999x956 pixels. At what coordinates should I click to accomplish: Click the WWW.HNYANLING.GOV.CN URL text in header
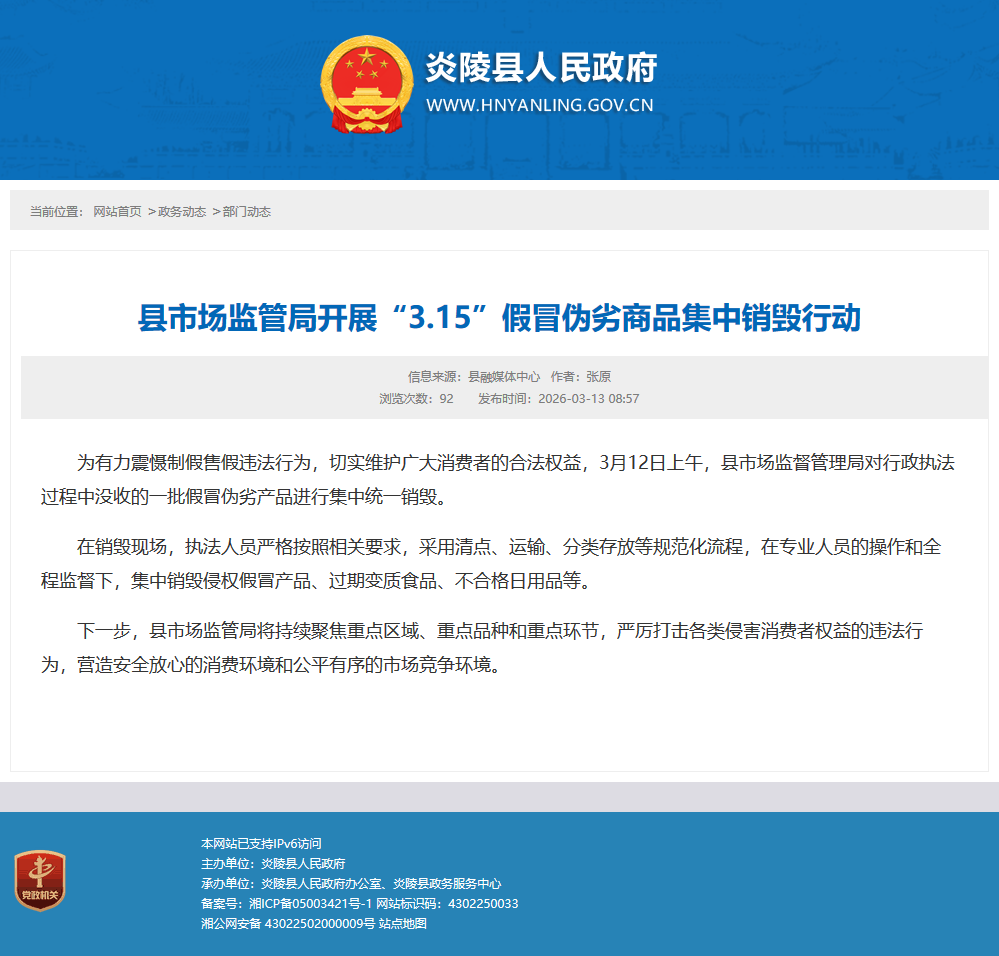point(540,106)
